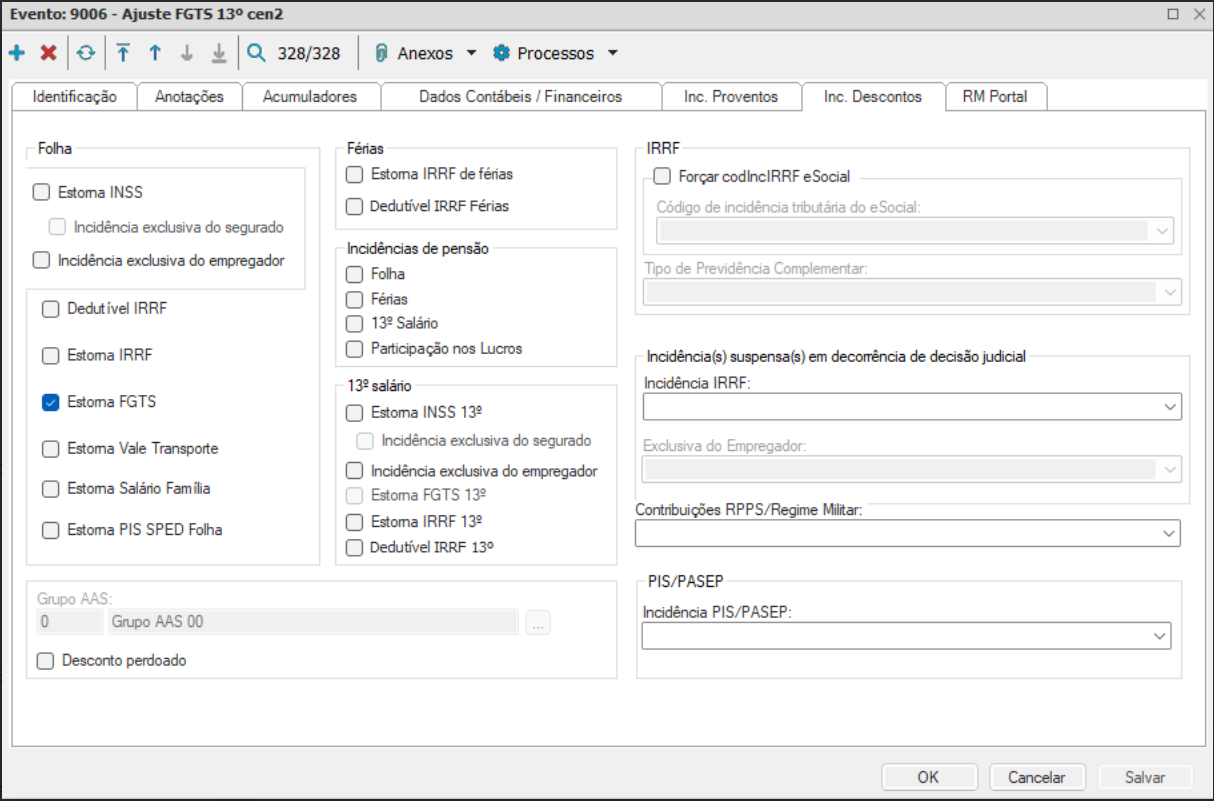This screenshot has width=1214, height=801.
Task: Click the Processos gear icon
Action: point(501,53)
